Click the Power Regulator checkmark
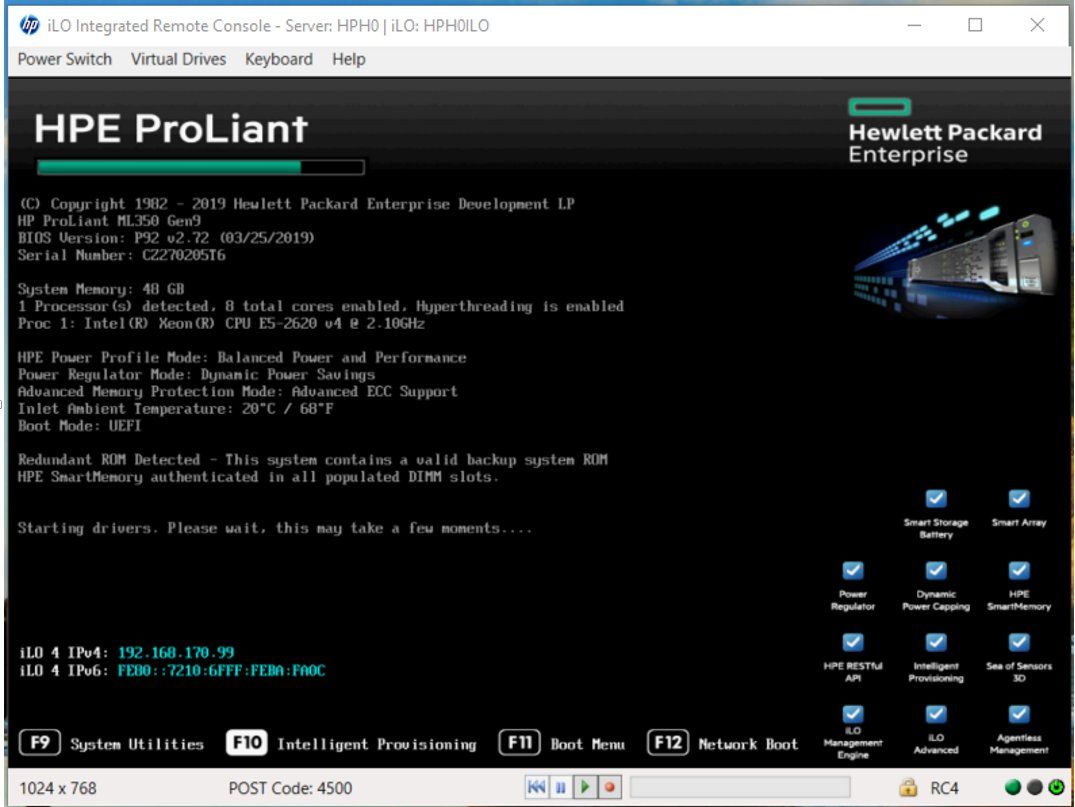1075x807 pixels. 853,570
